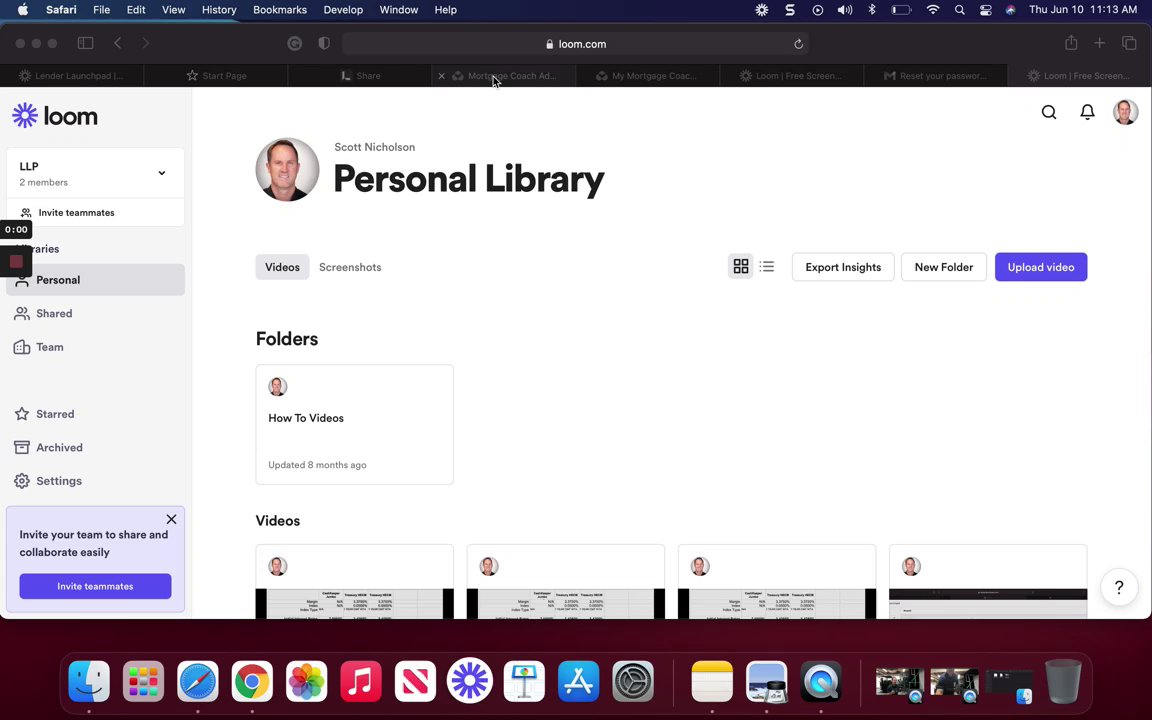
Task: Open Loom Settings
Action: pos(96,480)
